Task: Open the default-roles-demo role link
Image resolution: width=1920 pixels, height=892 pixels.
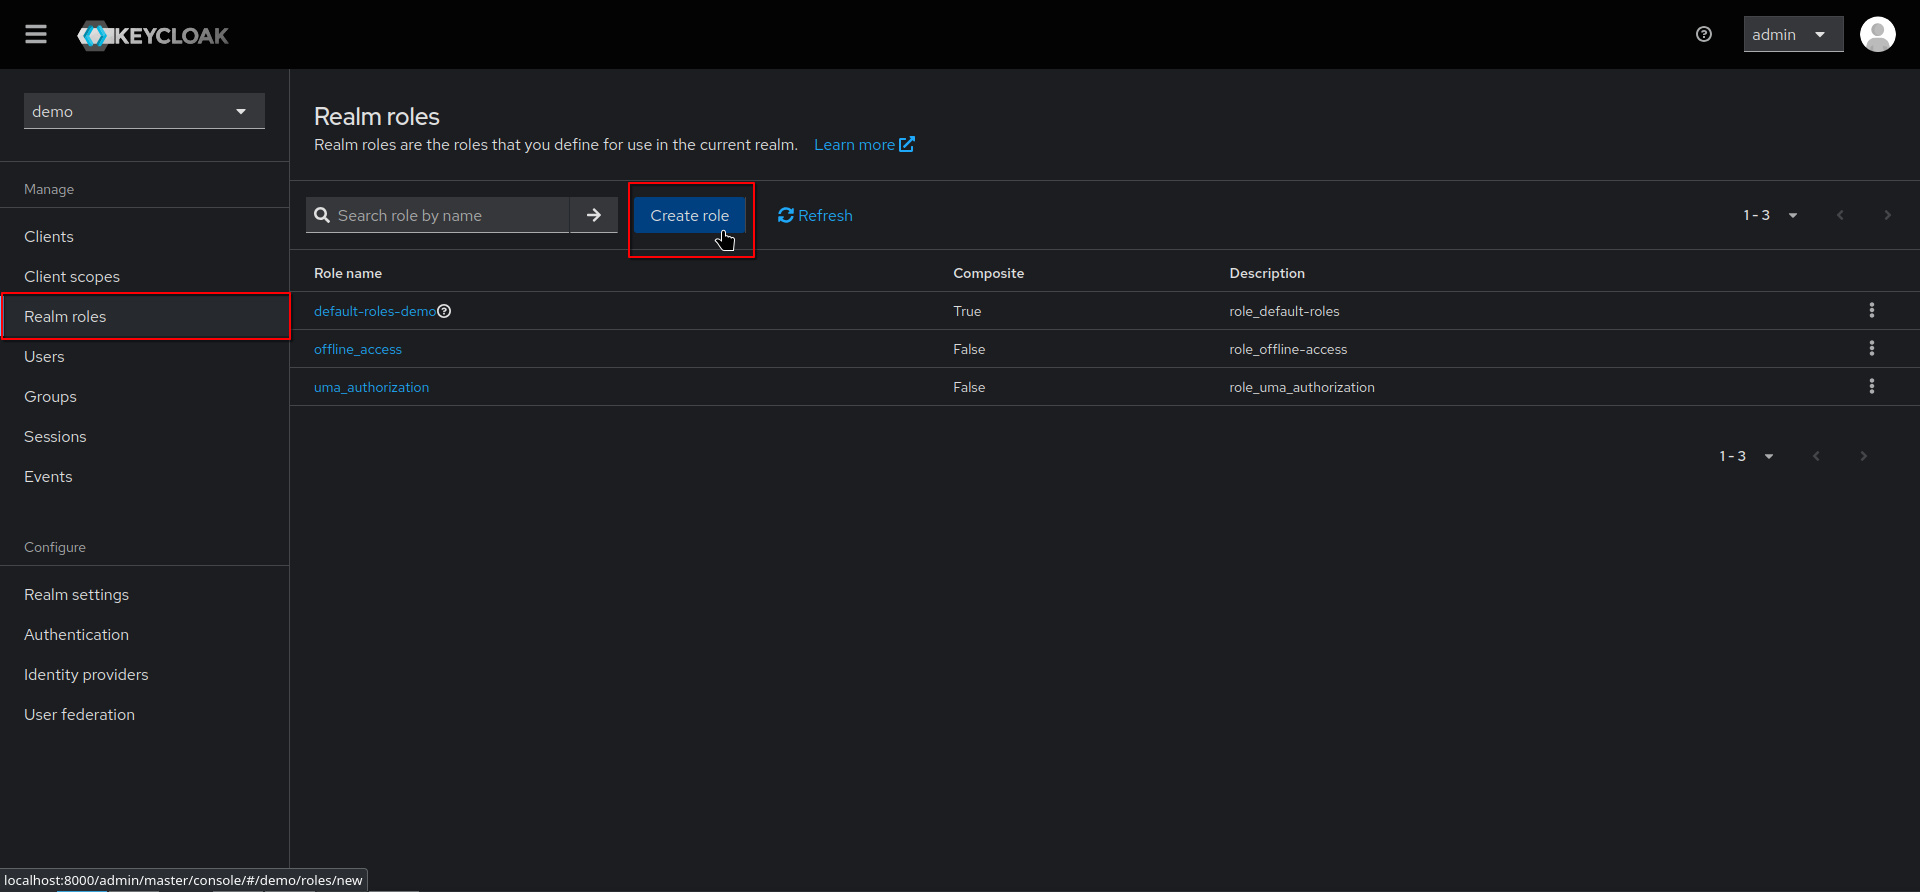Action: click(x=375, y=311)
